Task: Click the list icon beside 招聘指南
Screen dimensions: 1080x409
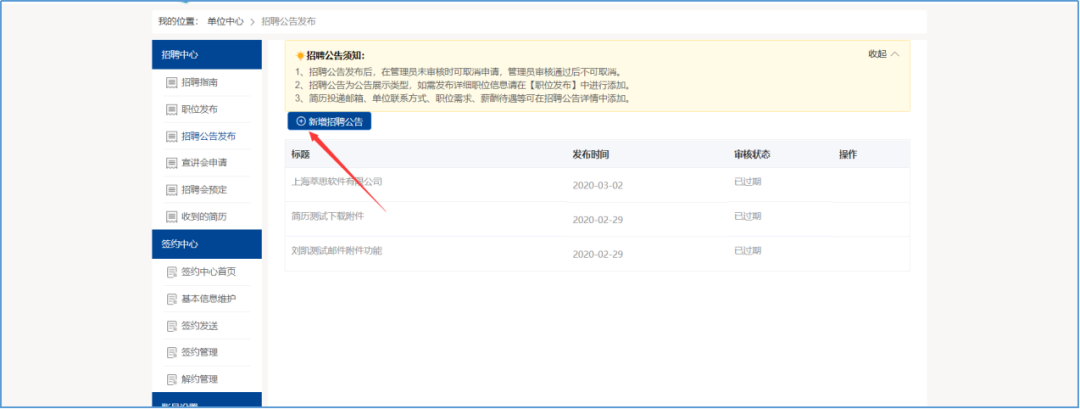Action: 172,82
